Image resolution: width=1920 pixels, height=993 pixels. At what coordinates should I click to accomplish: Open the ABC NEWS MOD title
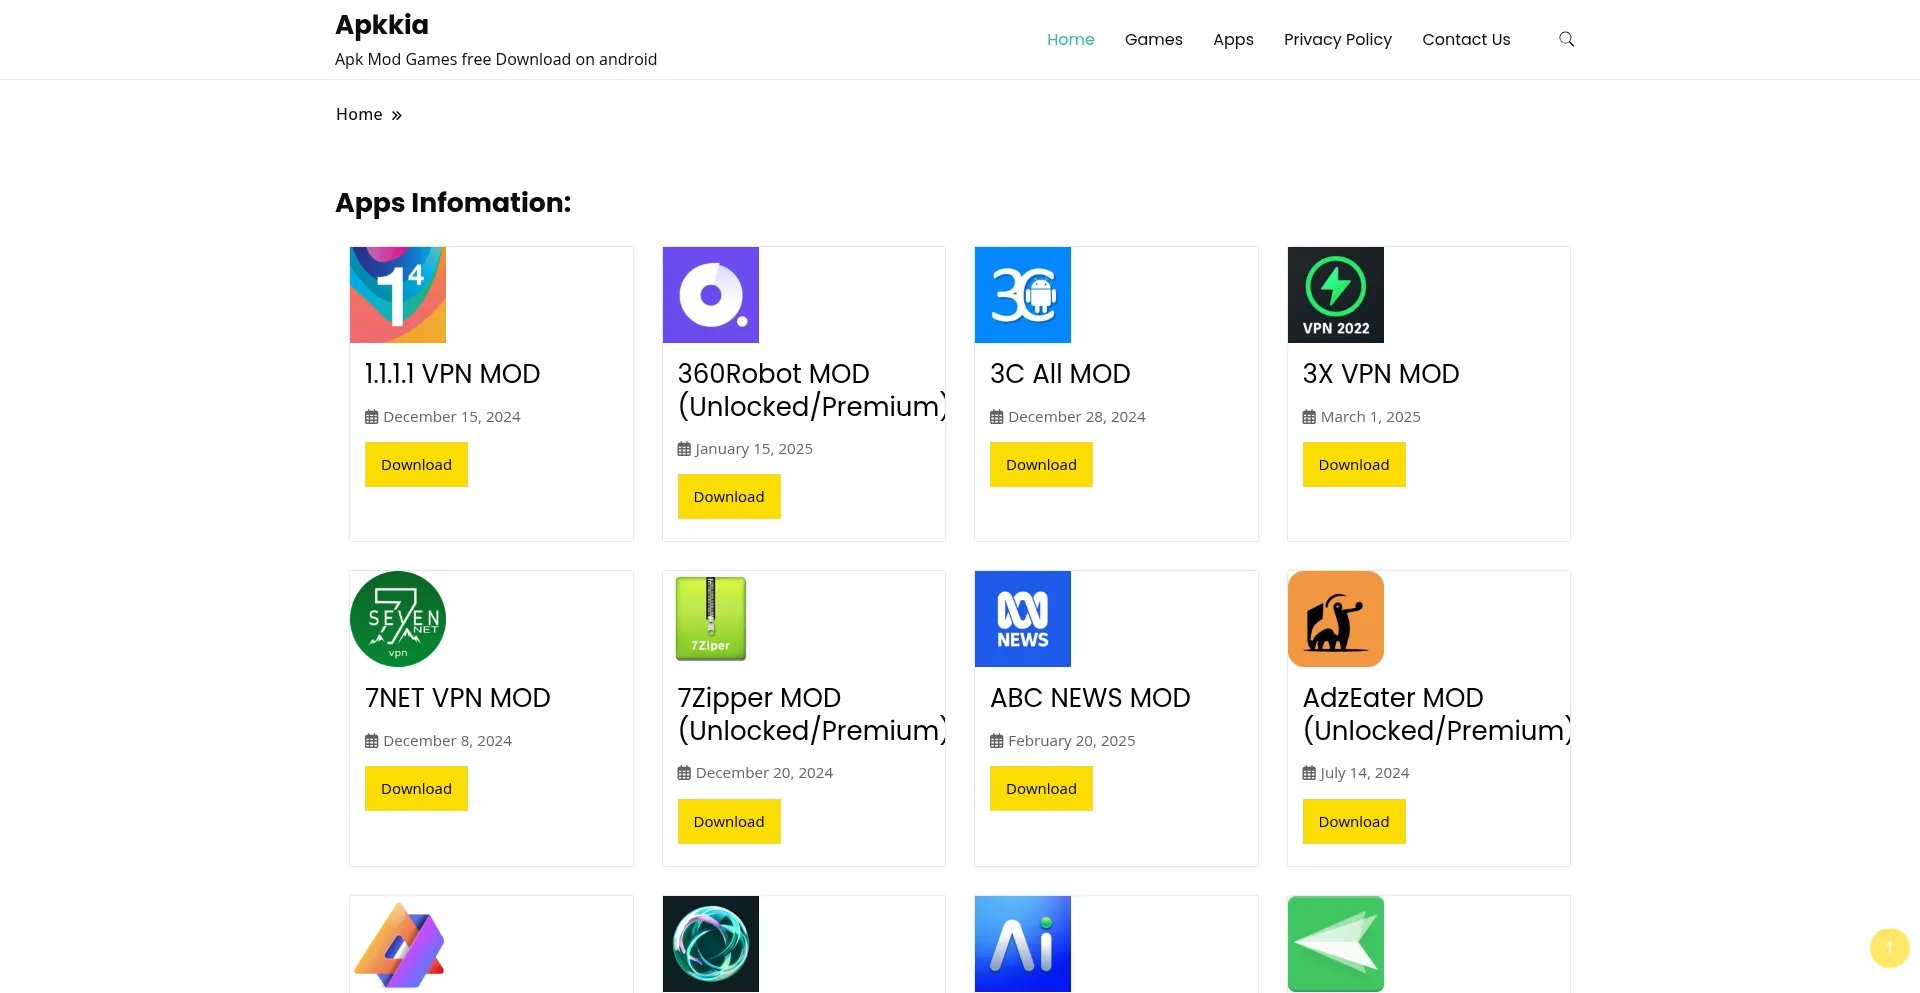tap(1090, 698)
